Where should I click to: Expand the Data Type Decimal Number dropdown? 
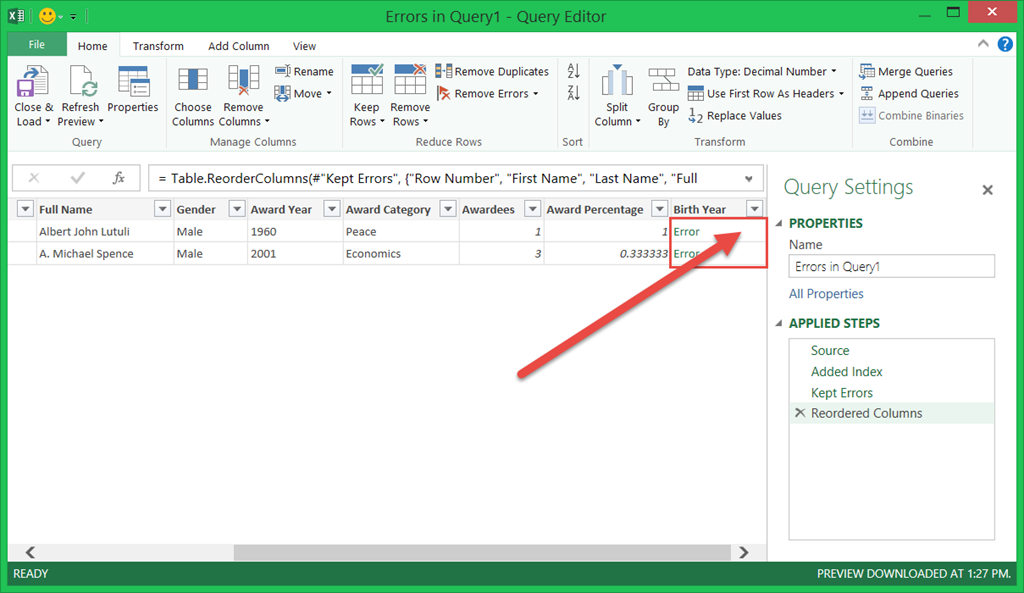[x=833, y=72]
